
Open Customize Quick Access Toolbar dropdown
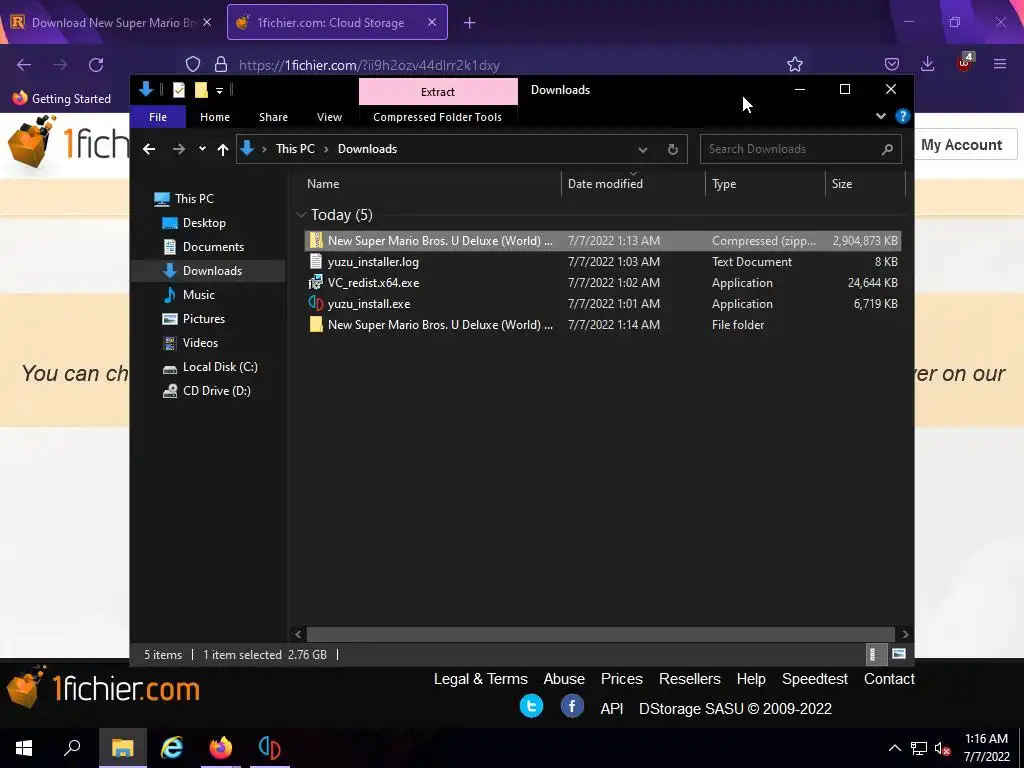coord(219,91)
